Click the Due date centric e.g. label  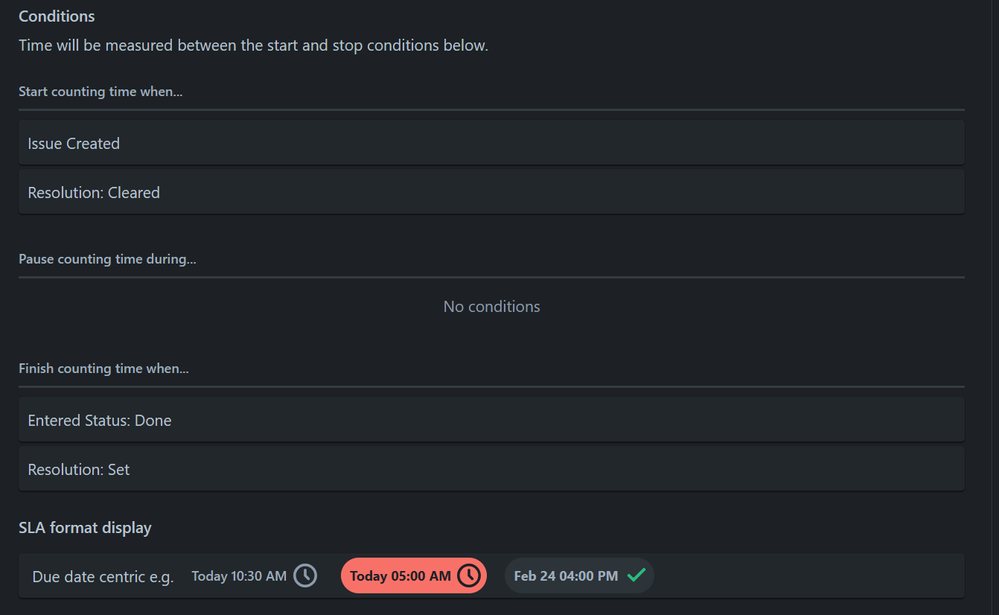tap(103, 577)
